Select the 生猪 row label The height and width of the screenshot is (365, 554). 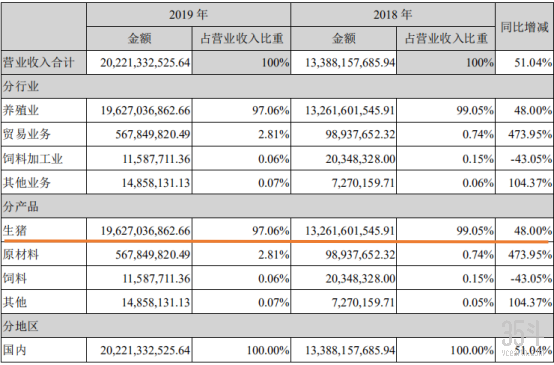(15, 231)
